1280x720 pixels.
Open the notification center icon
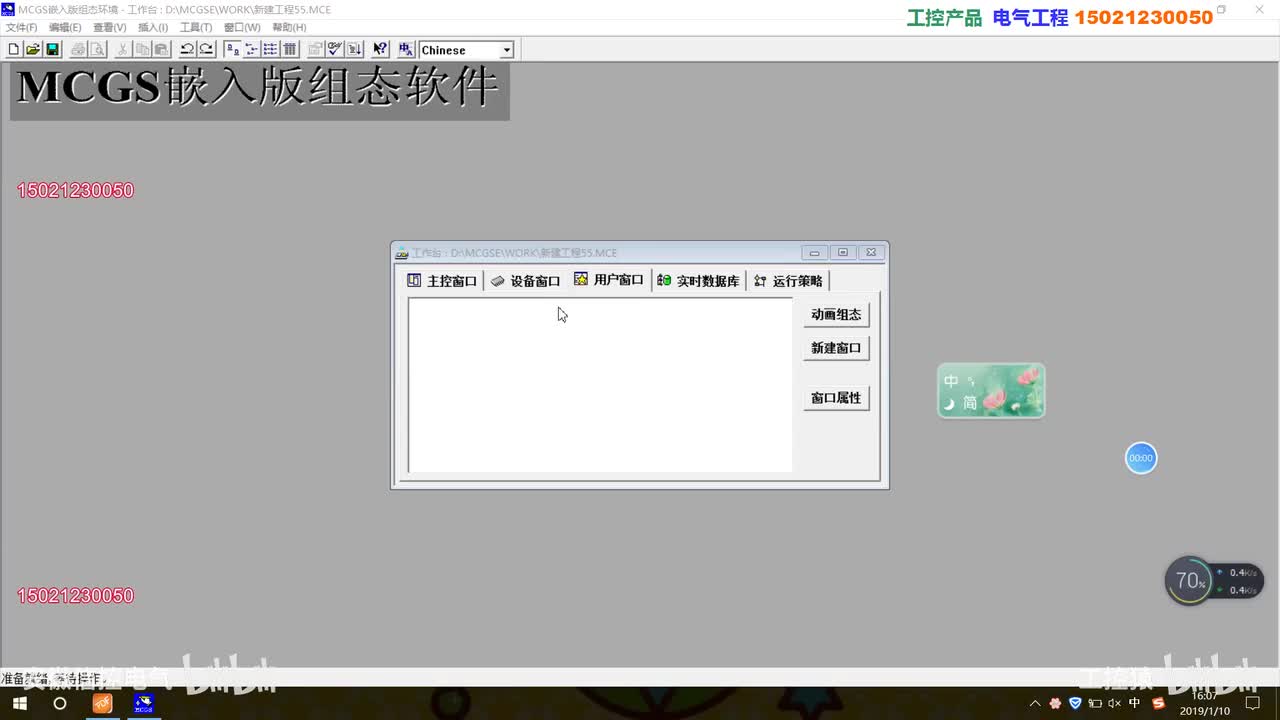[1253, 704]
